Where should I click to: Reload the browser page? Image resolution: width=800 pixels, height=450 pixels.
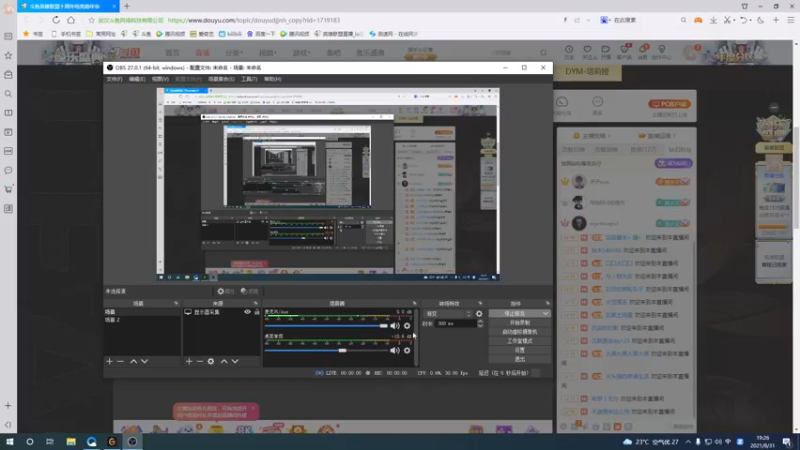pyautogui.click(x=56, y=20)
